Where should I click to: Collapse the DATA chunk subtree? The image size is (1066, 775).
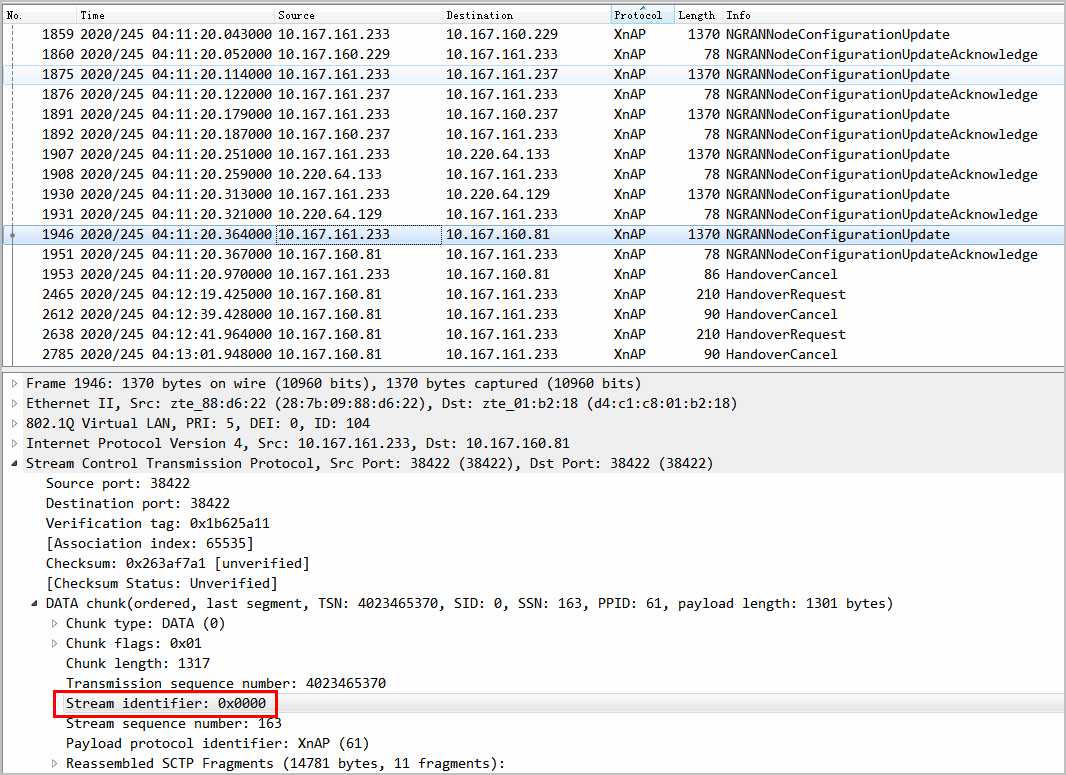point(35,604)
